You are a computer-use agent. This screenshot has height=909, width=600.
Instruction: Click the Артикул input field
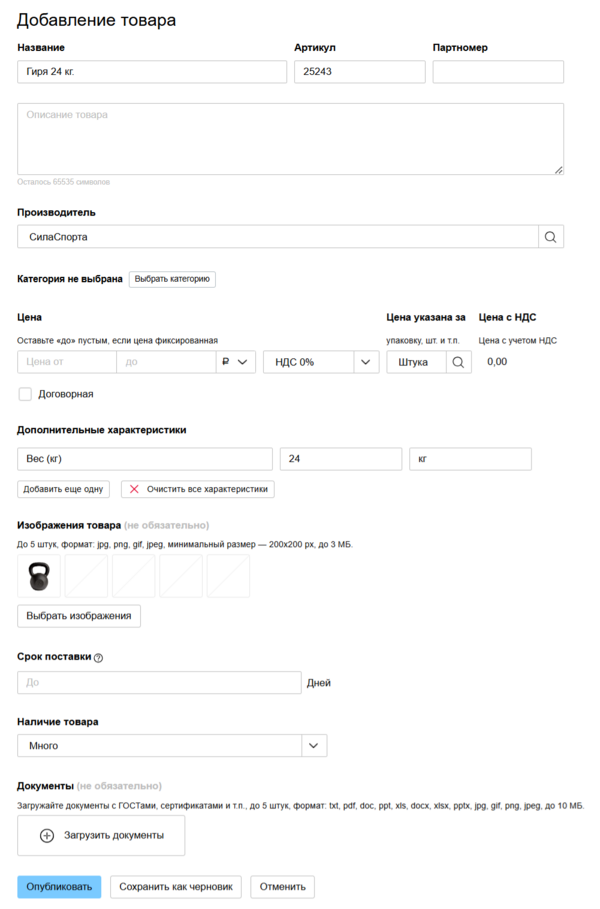pos(360,71)
